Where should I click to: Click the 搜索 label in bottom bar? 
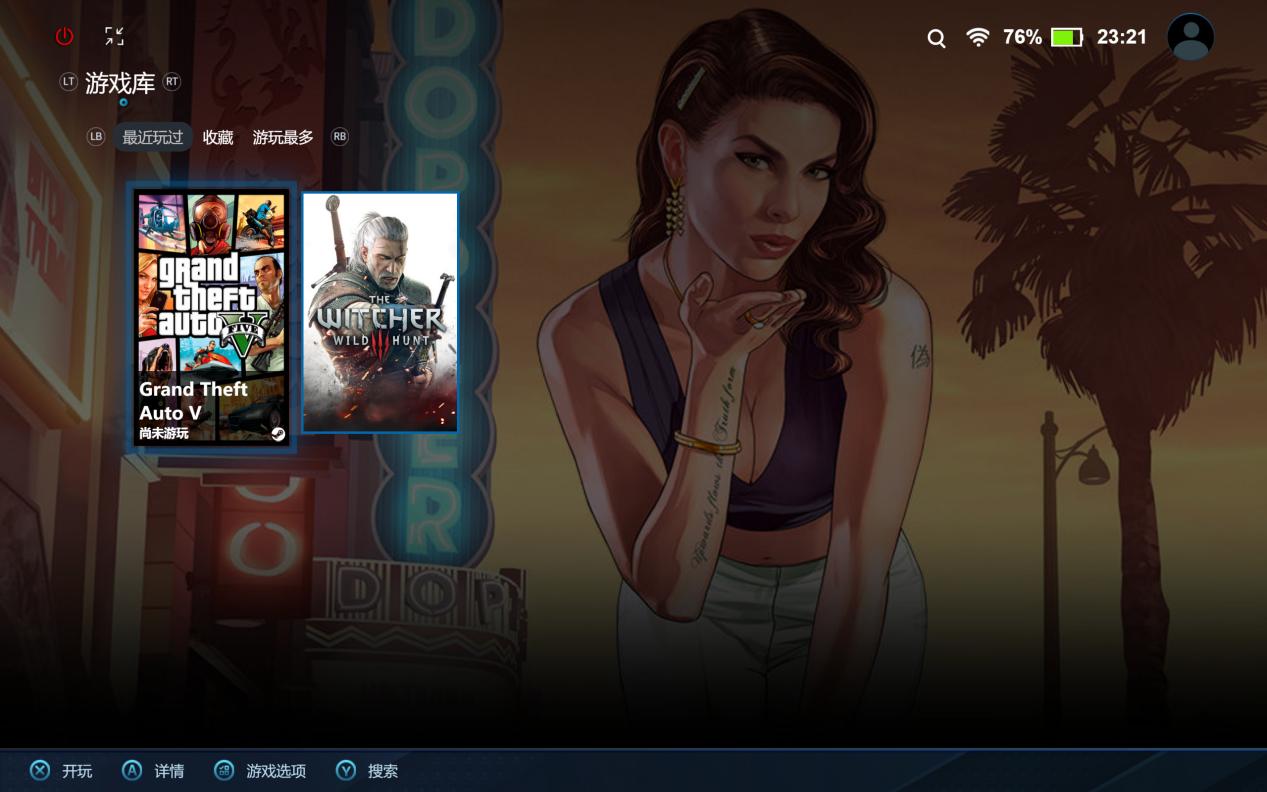383,771
